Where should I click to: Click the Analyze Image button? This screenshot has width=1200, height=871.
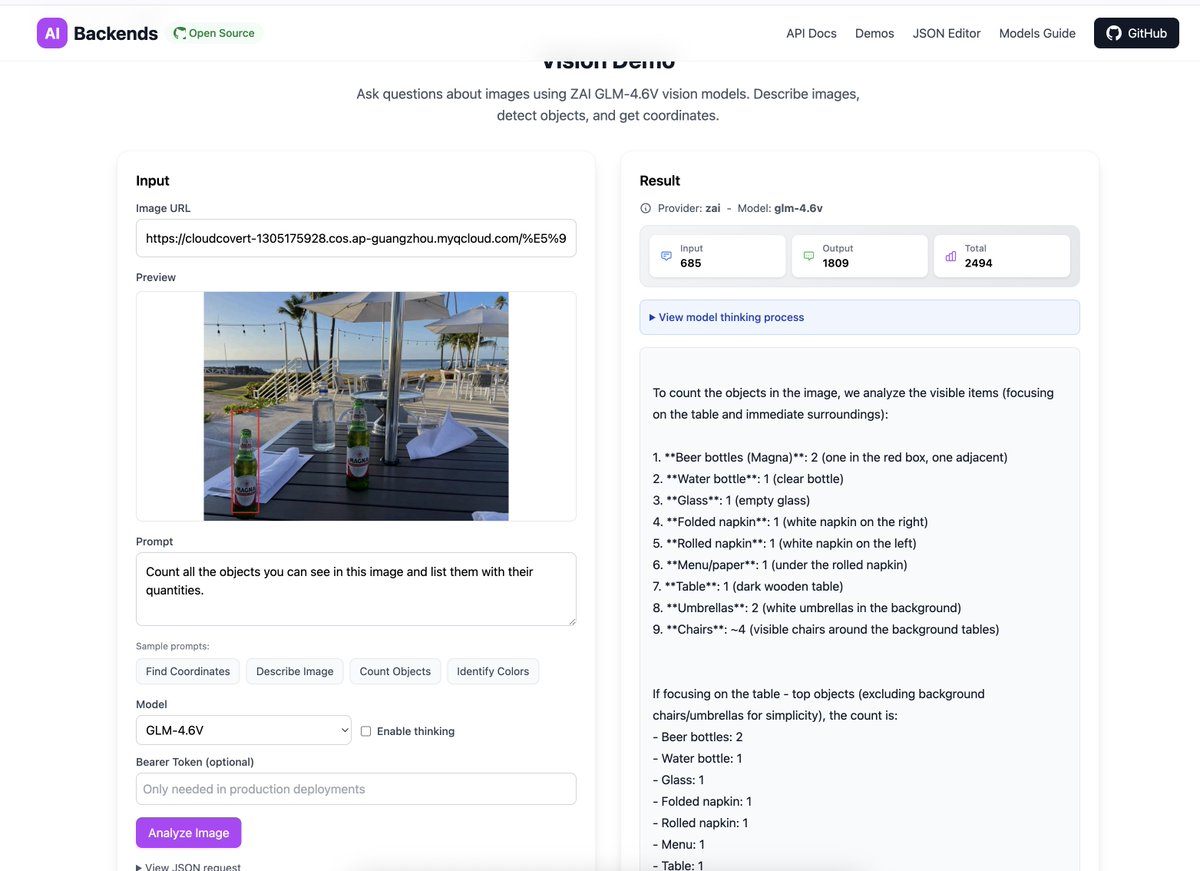pyautogui.click(x=189, y=833)
